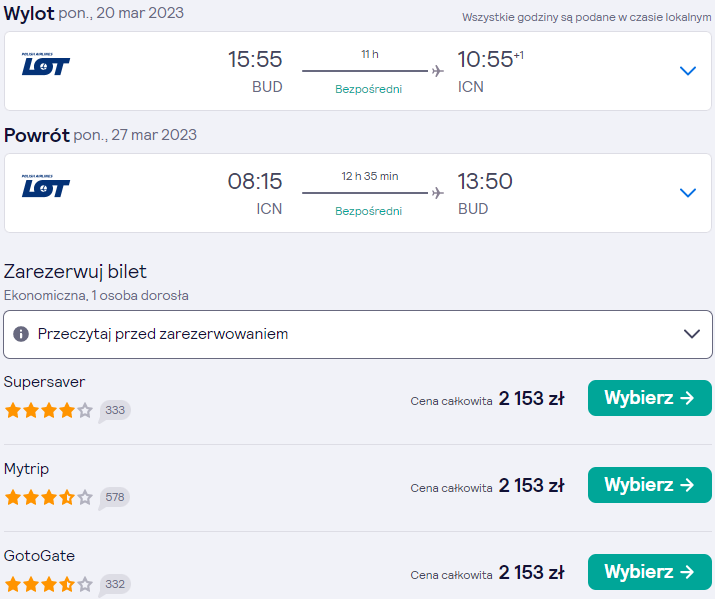
Task: Expand outbound flight BUD to ICN details
Action: (x=688, y=71)
